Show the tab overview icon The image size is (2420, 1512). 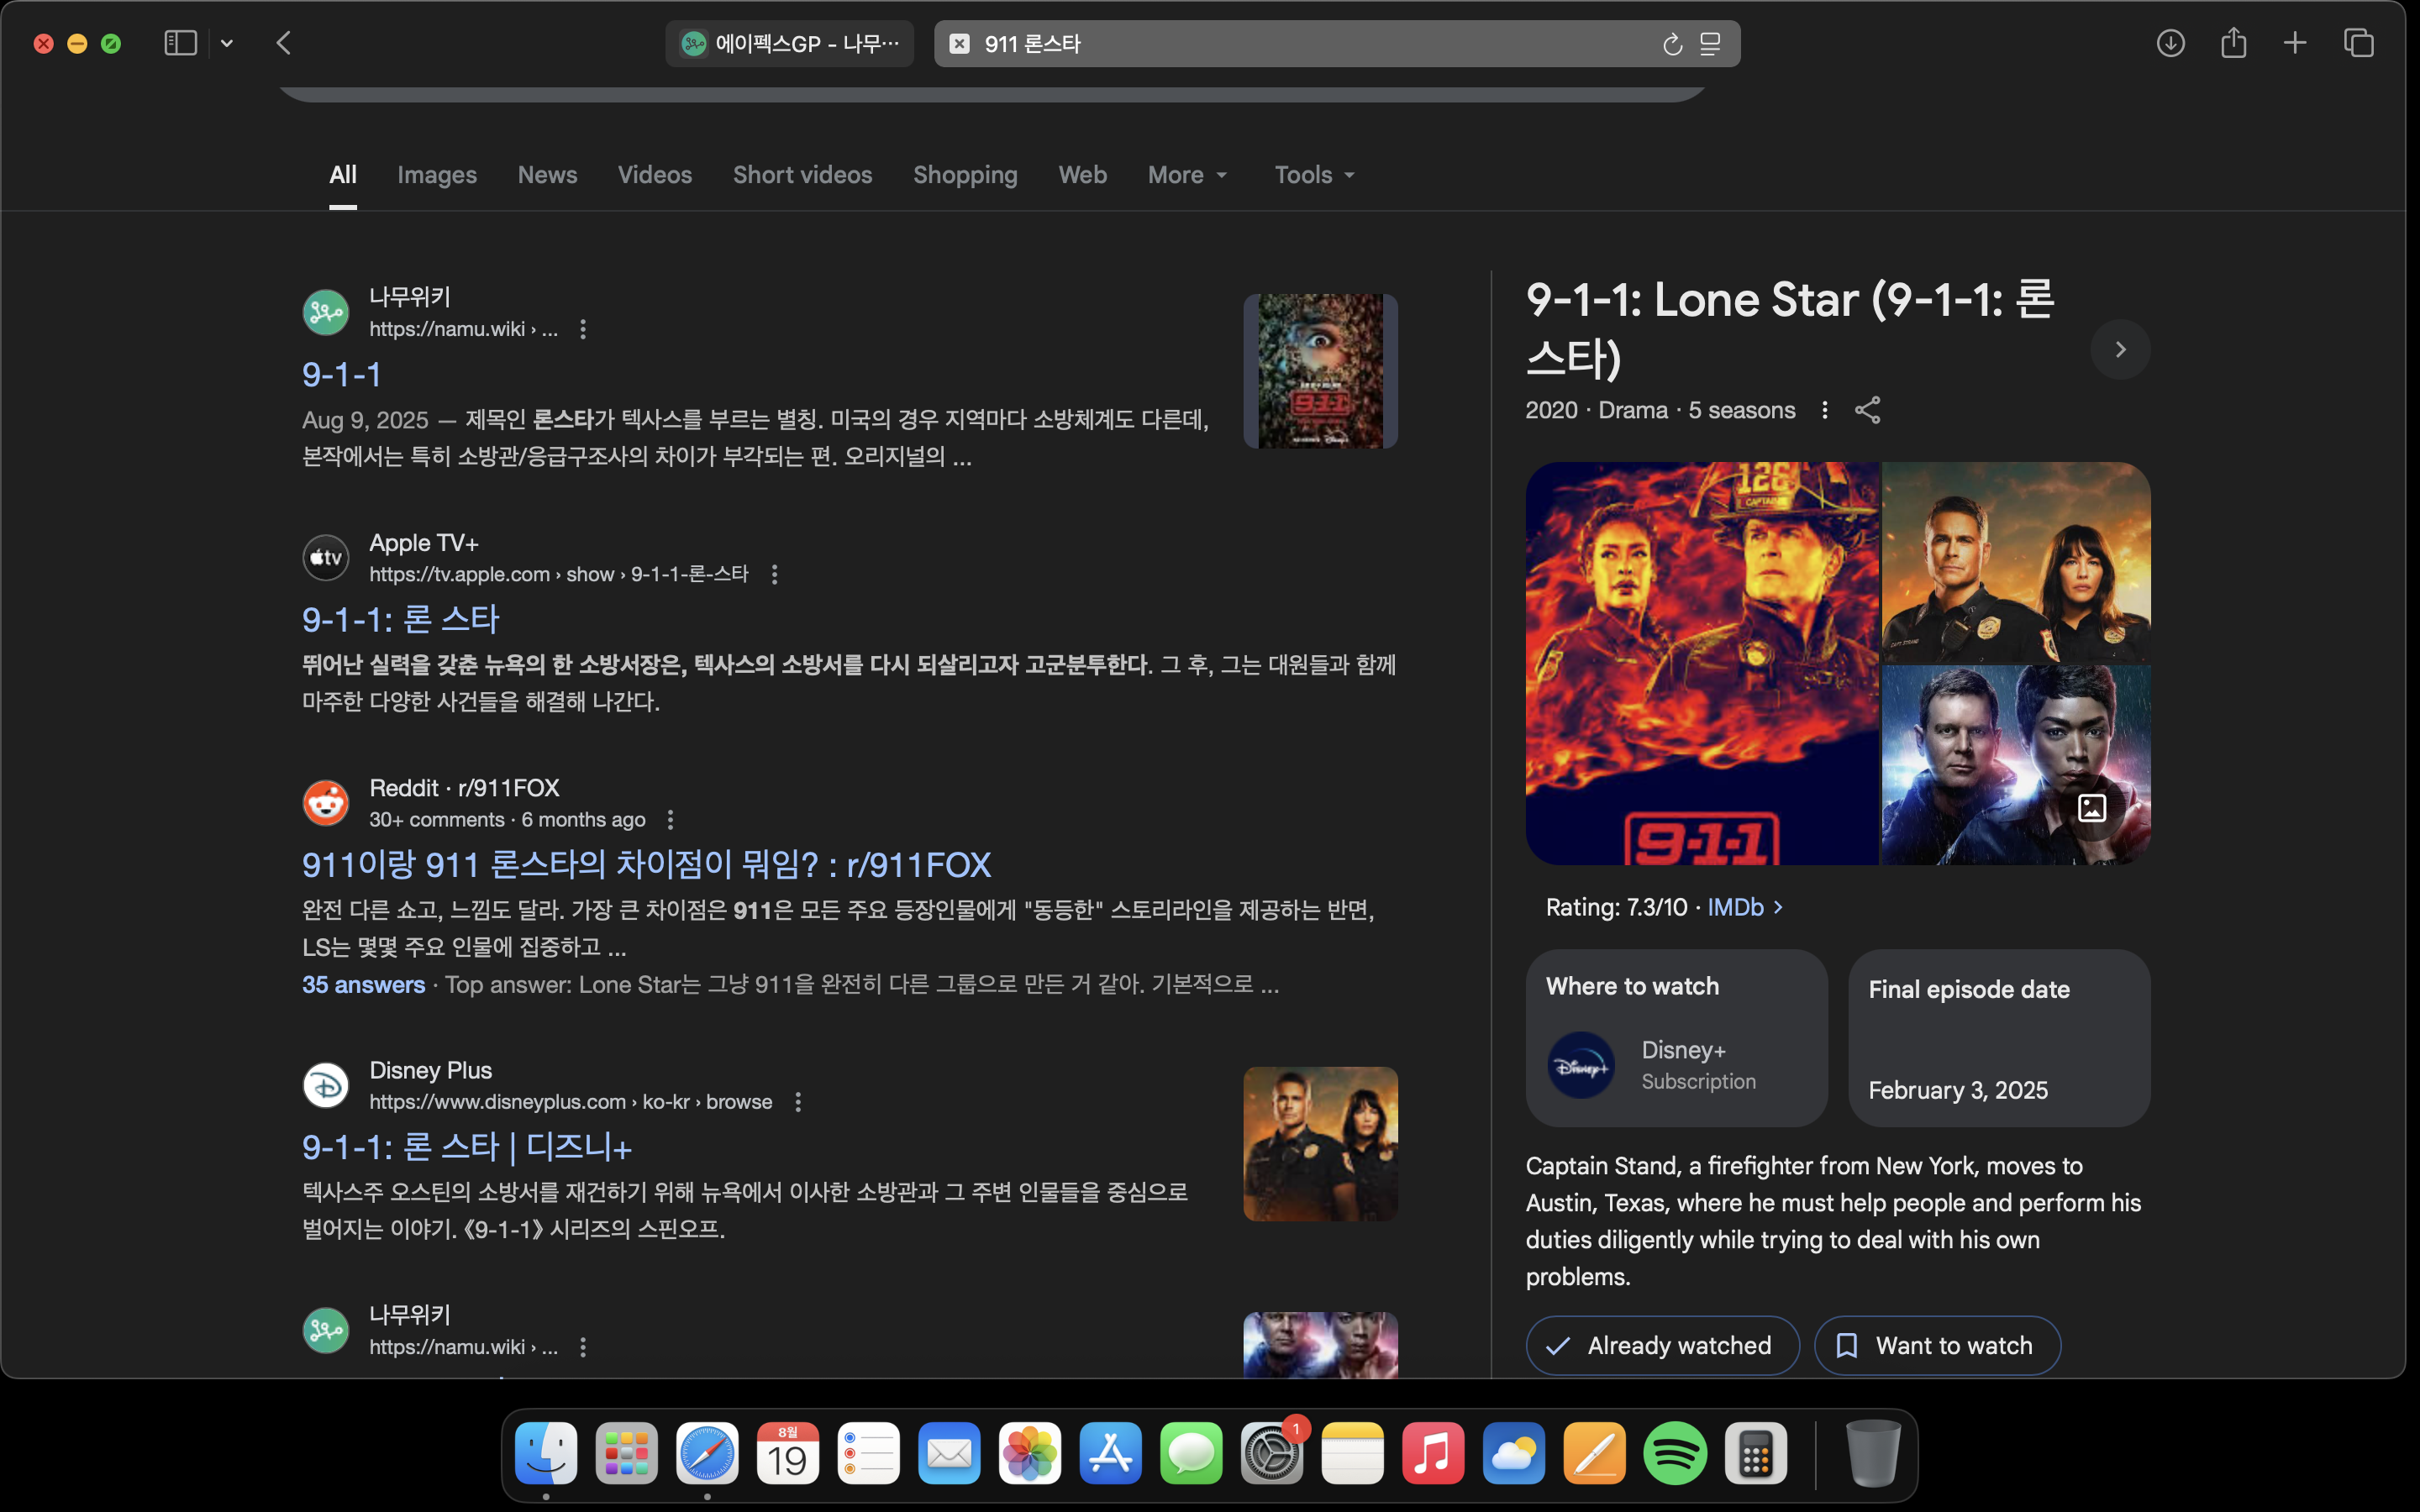pyautogui.click(x=2358, y=43)
